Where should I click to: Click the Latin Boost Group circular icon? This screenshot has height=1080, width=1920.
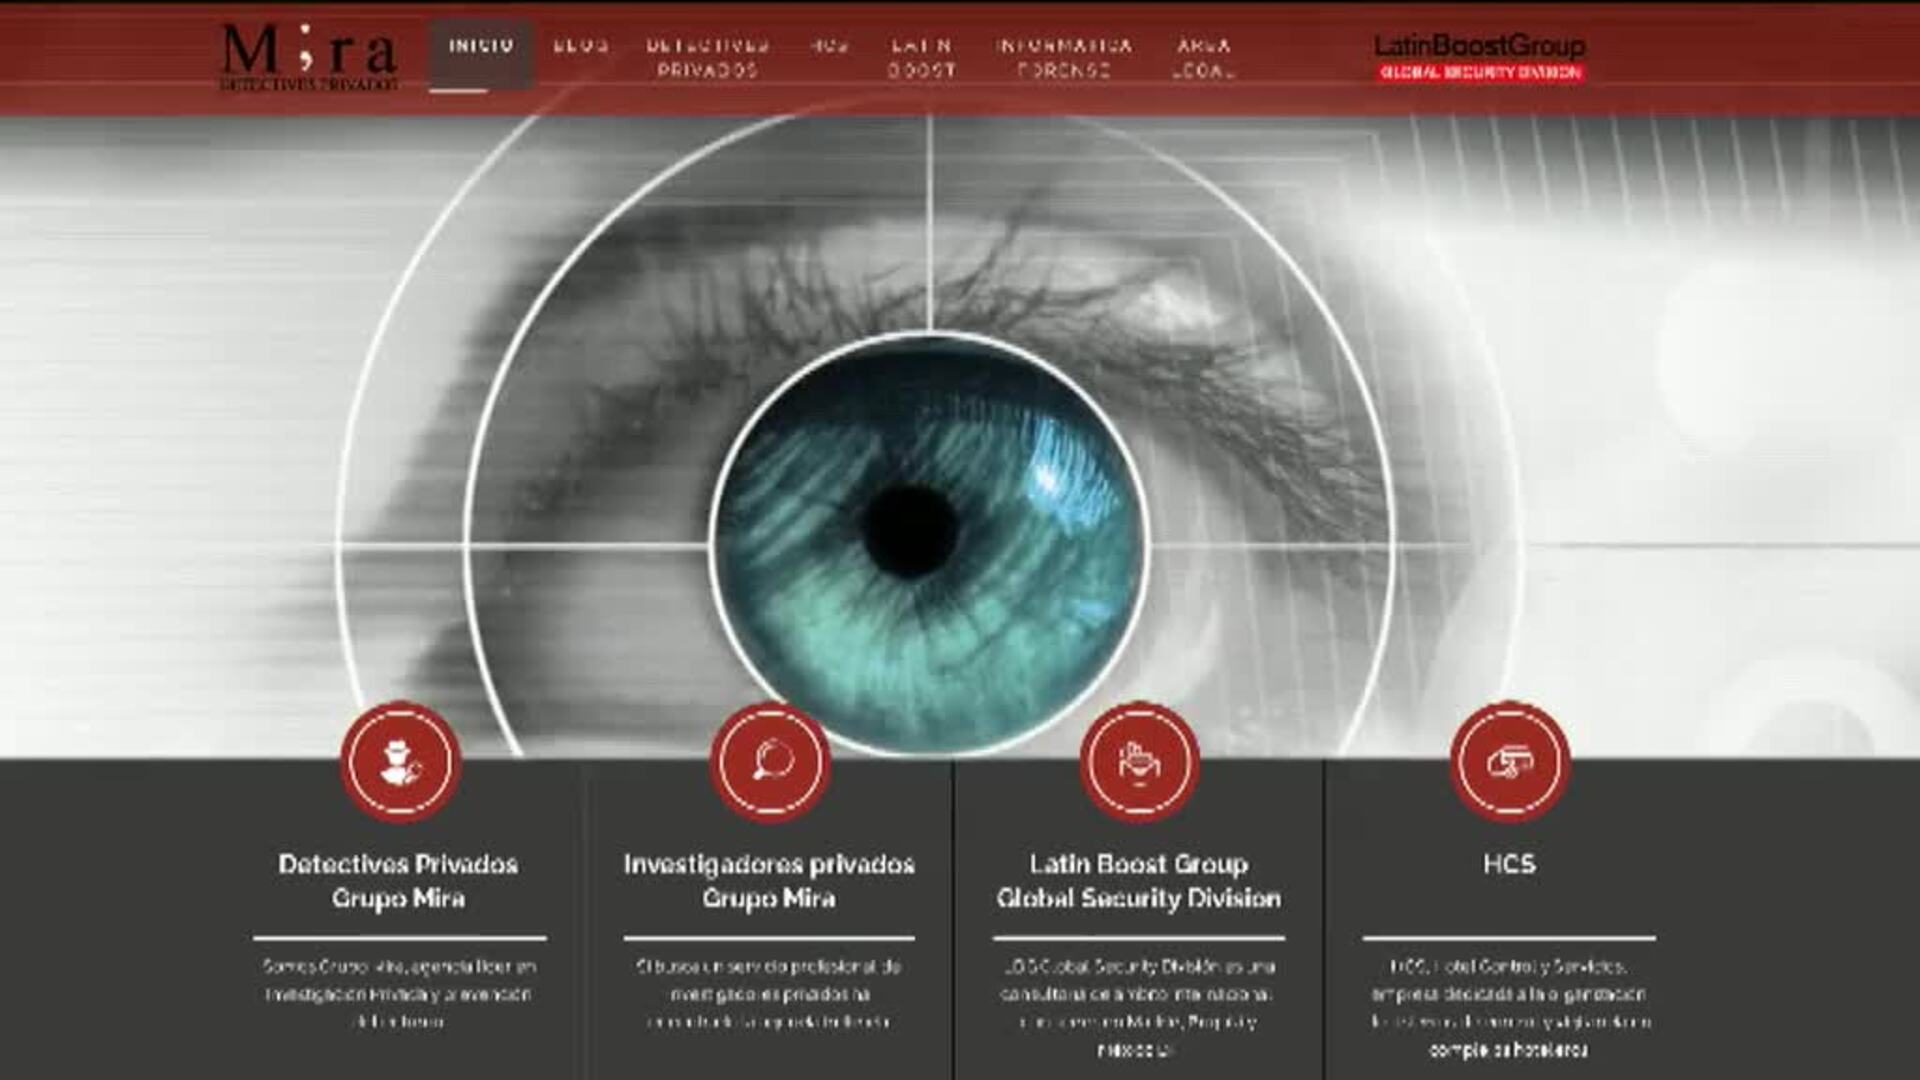(x=1139, y=762)
